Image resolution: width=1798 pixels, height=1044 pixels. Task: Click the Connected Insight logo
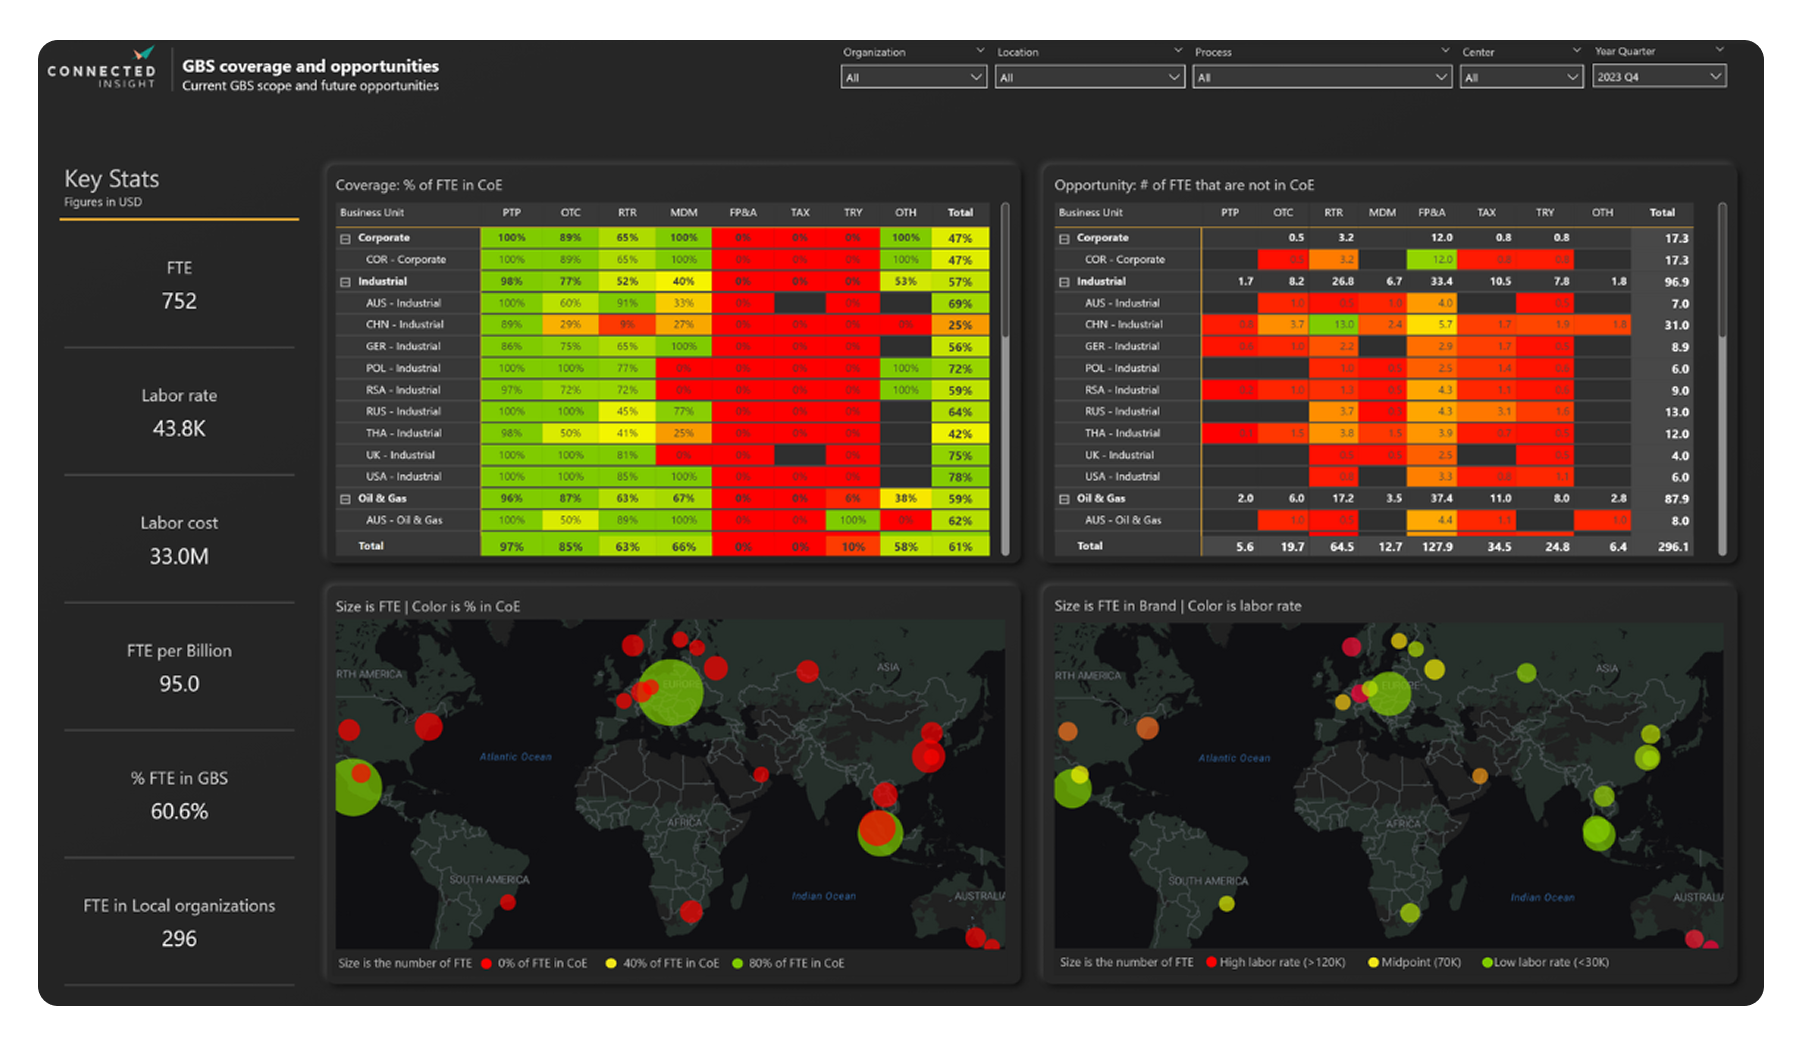pos(102,68)
